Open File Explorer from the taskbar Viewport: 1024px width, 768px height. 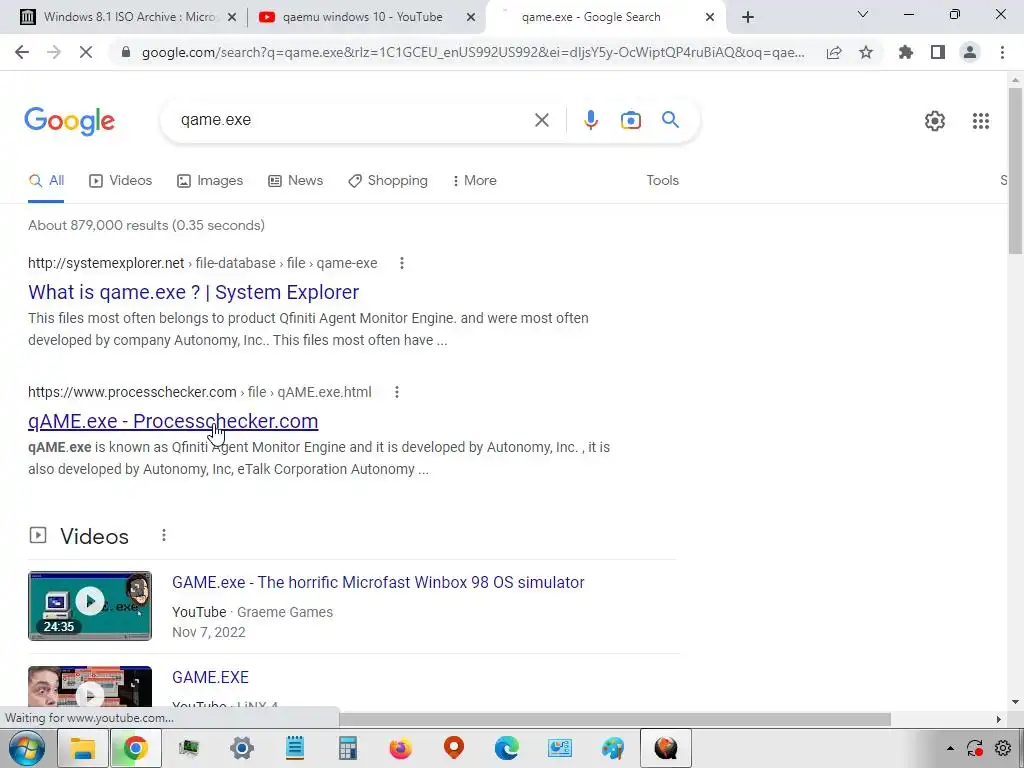pos(83,748)
